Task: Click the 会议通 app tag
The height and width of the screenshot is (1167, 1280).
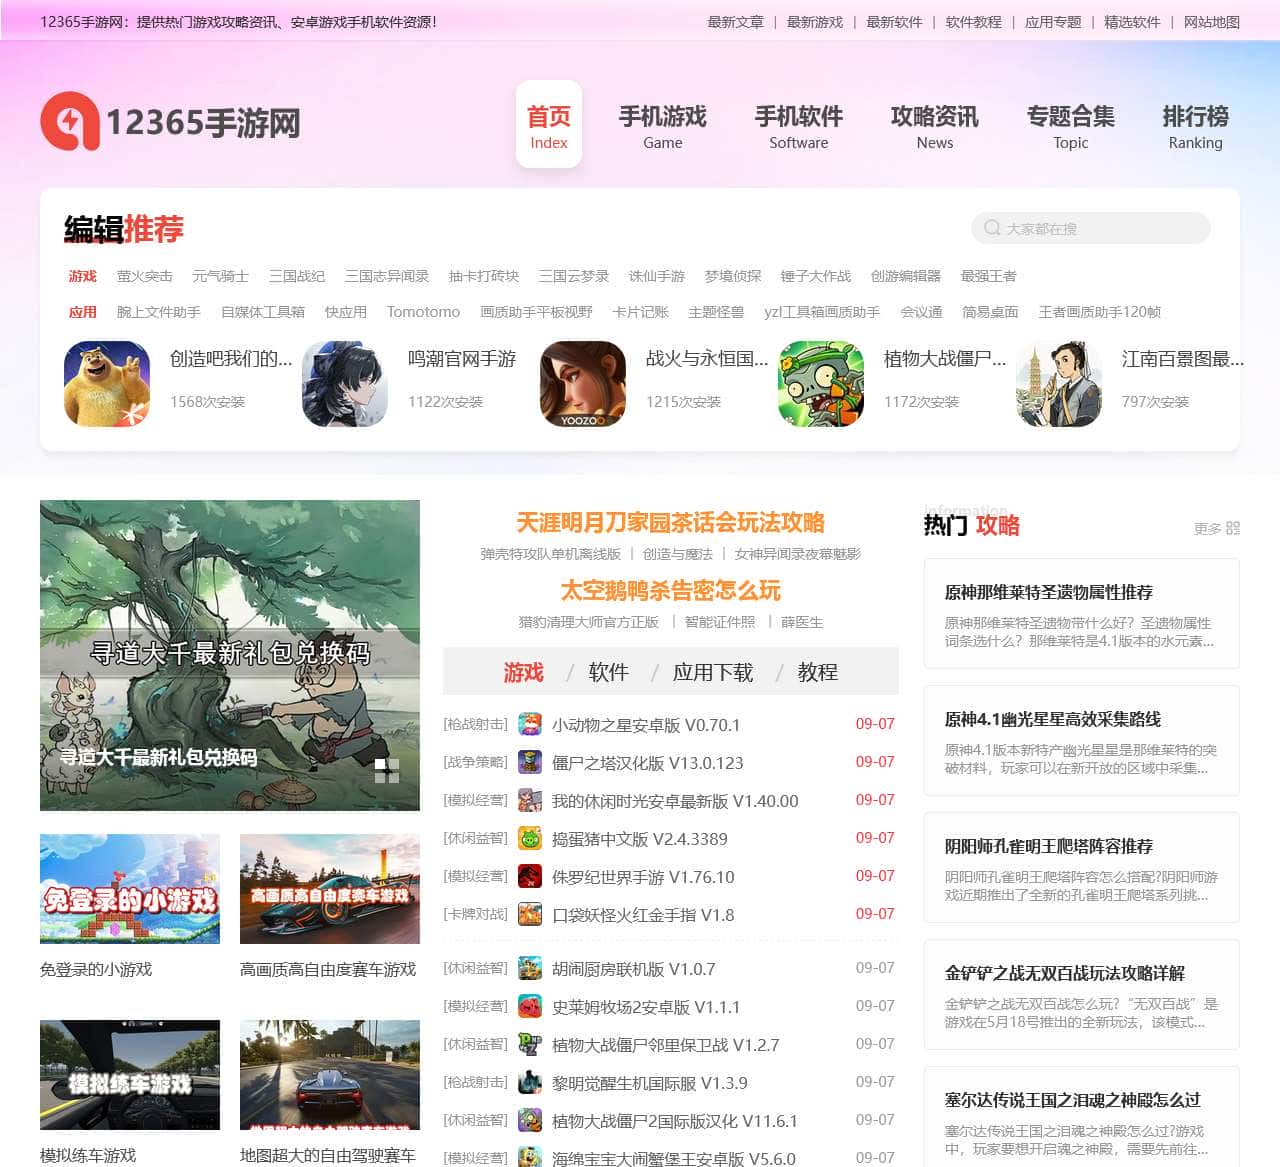Action: 922,312
